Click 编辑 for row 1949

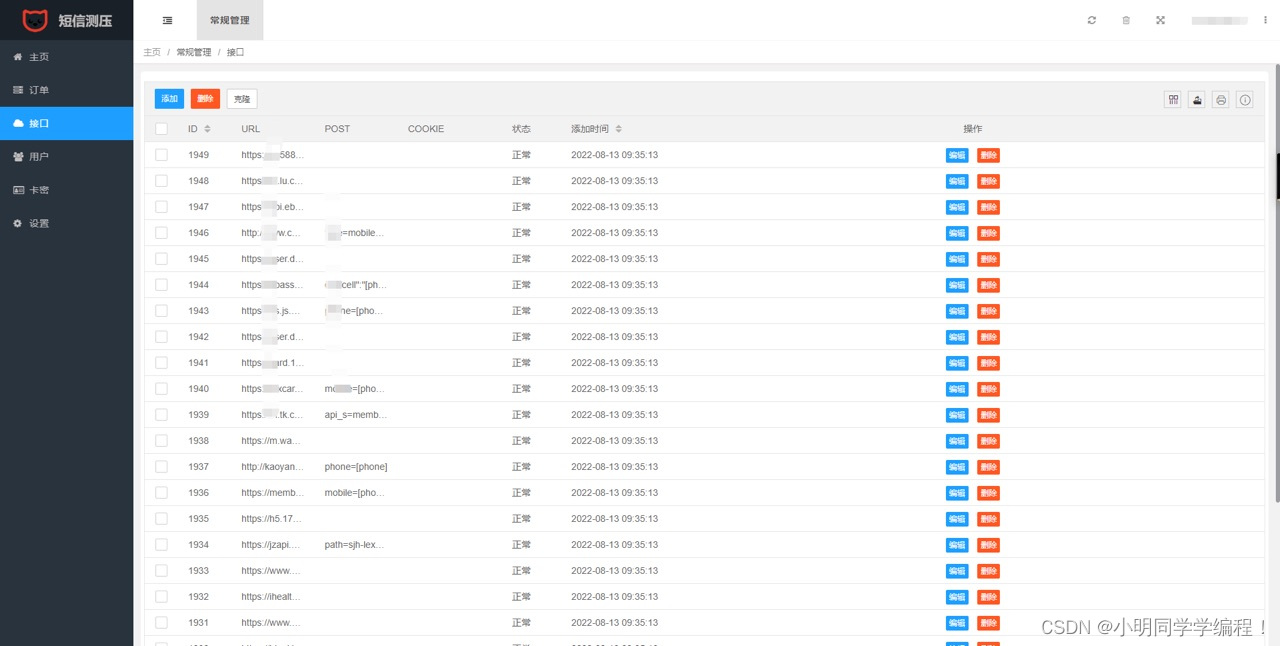point(957,155)
